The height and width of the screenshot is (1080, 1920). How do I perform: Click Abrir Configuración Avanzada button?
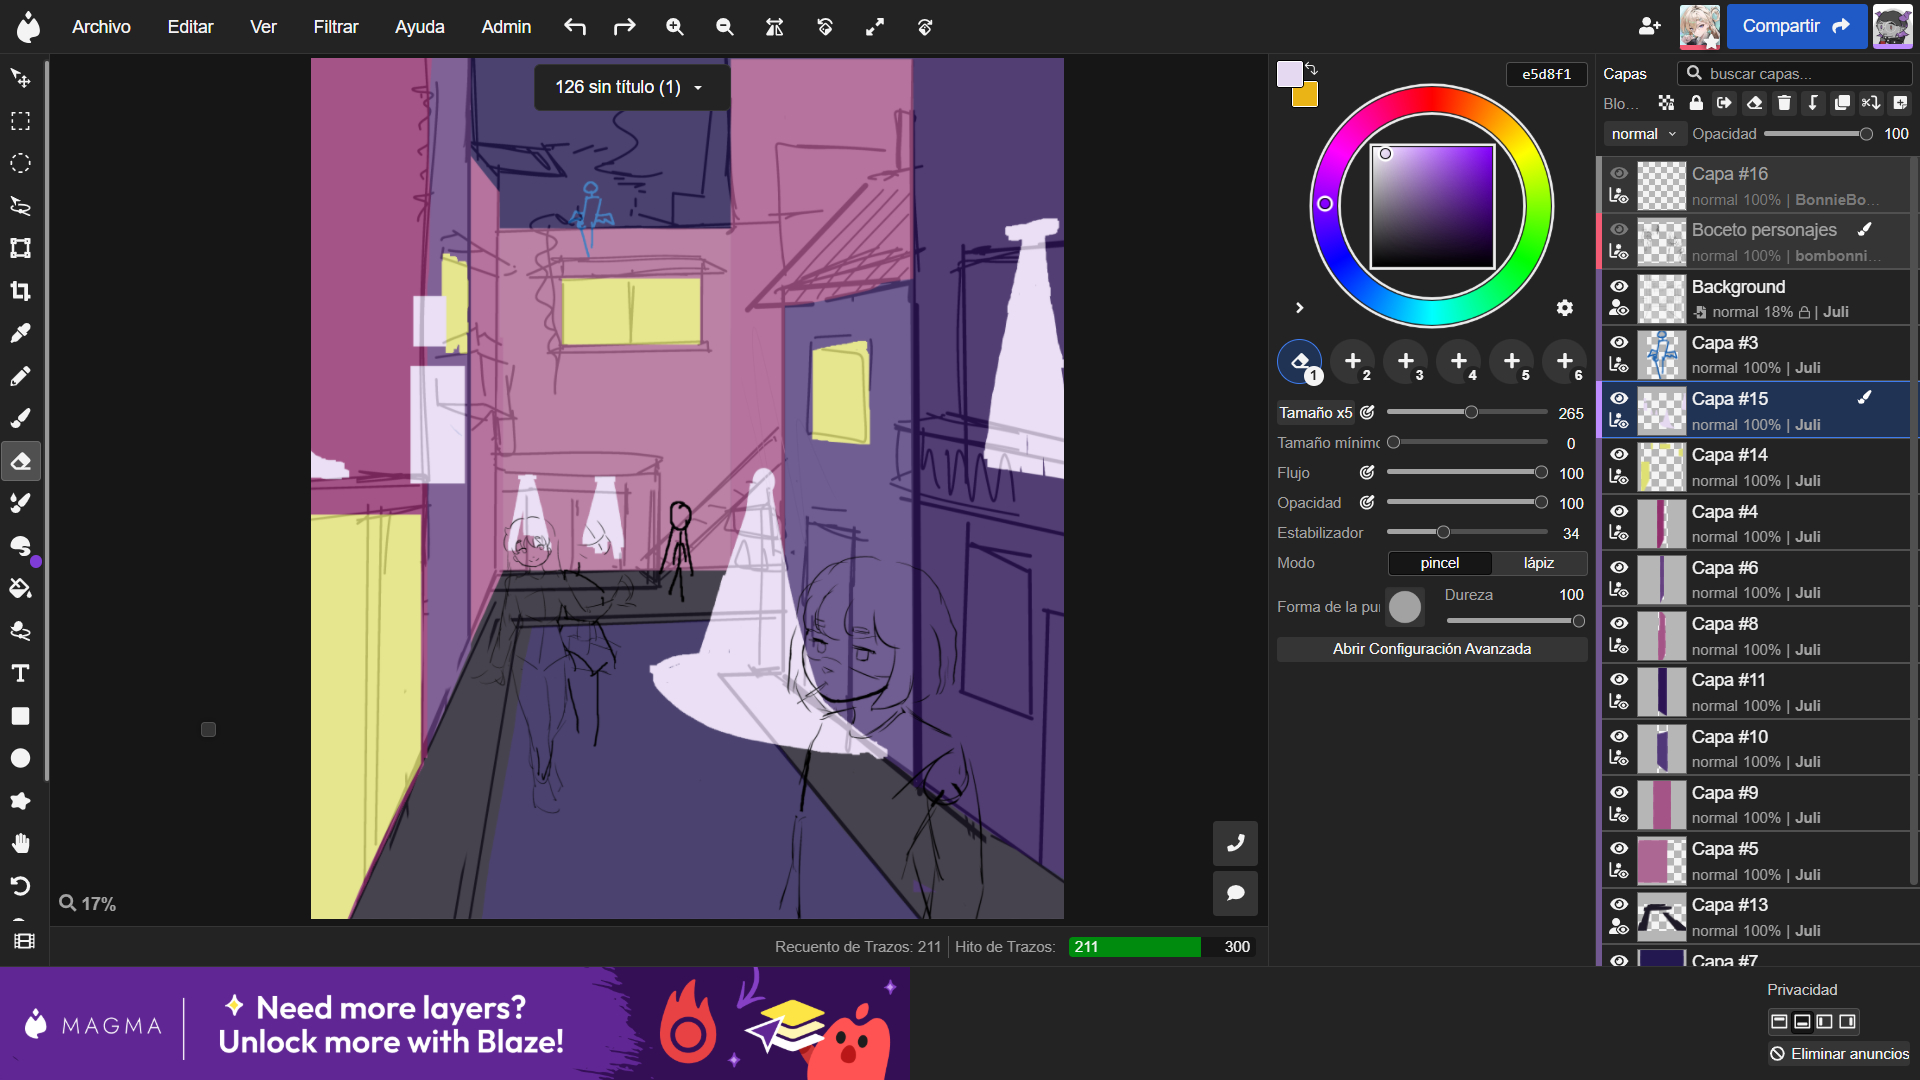[x=1431, y=649]
